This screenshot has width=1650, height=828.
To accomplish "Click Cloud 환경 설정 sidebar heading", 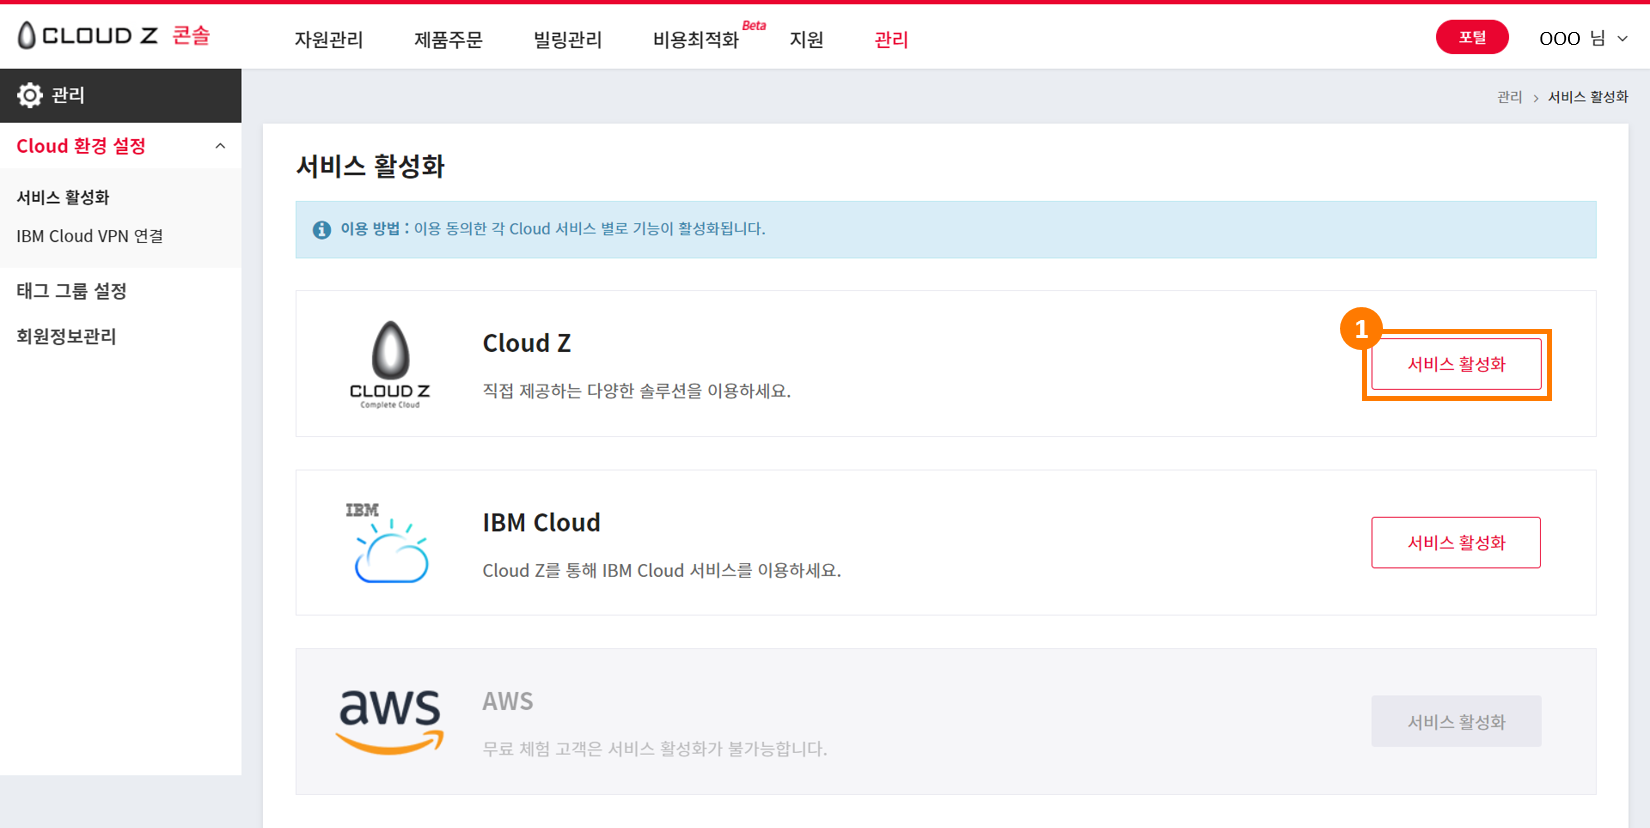I will point(81,146).
